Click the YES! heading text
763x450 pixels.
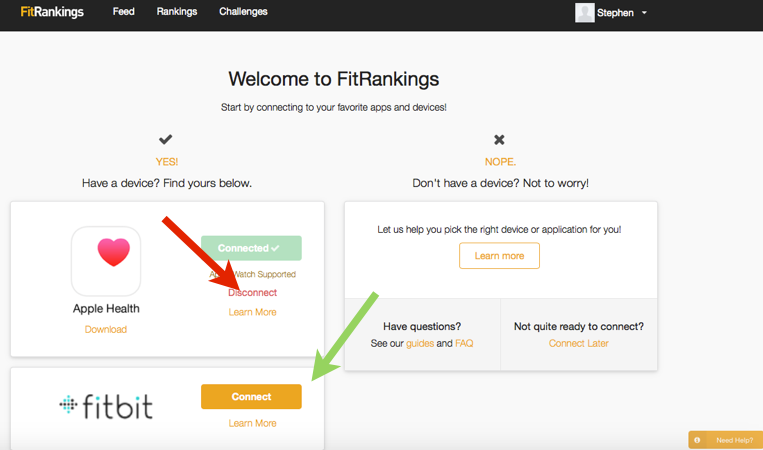[166, 162]
